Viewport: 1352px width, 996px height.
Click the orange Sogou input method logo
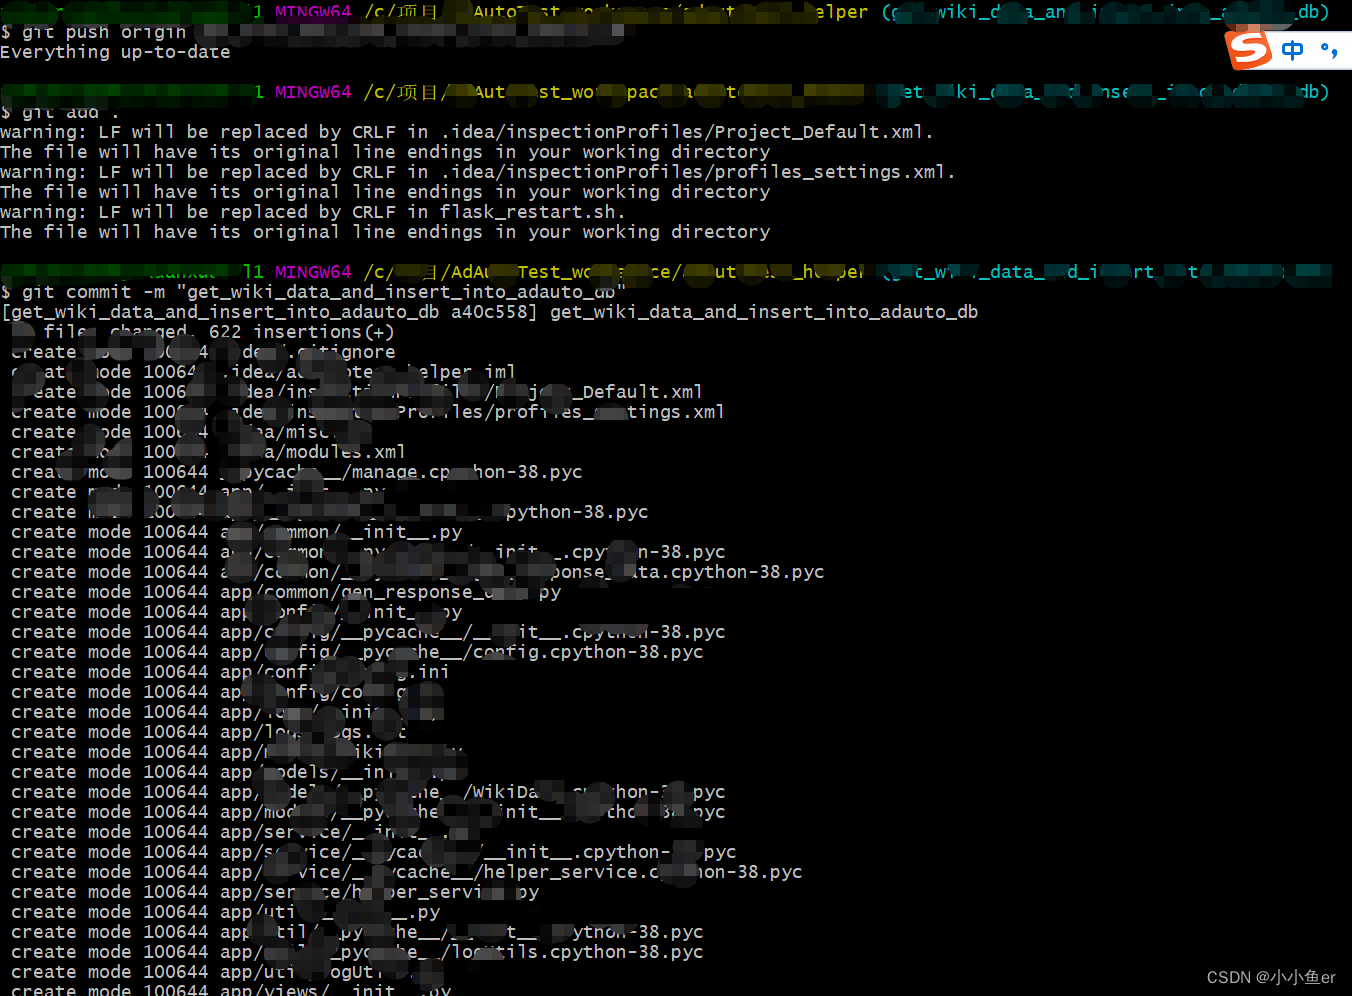point(1247,49)
